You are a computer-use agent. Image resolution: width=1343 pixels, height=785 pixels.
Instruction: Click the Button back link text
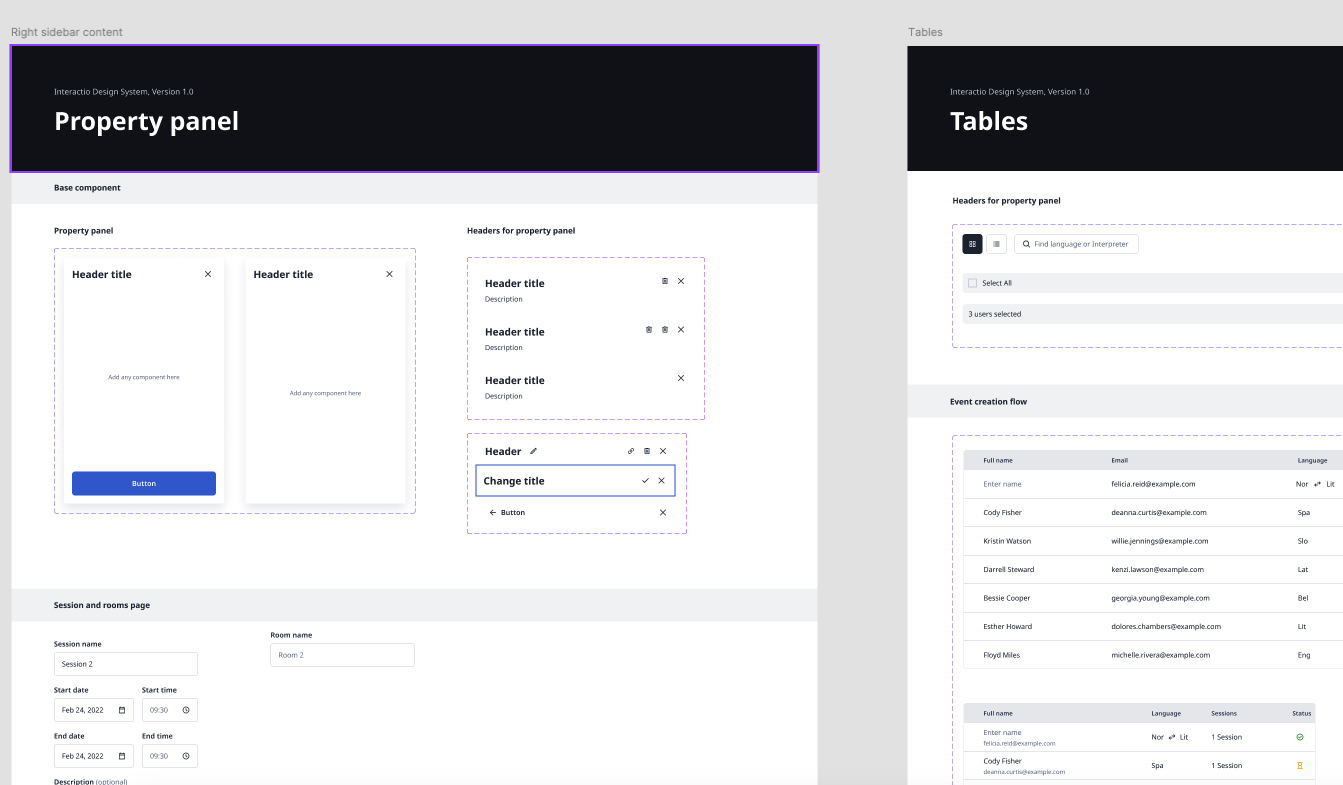pyautogui.click(x=513, y=512)
